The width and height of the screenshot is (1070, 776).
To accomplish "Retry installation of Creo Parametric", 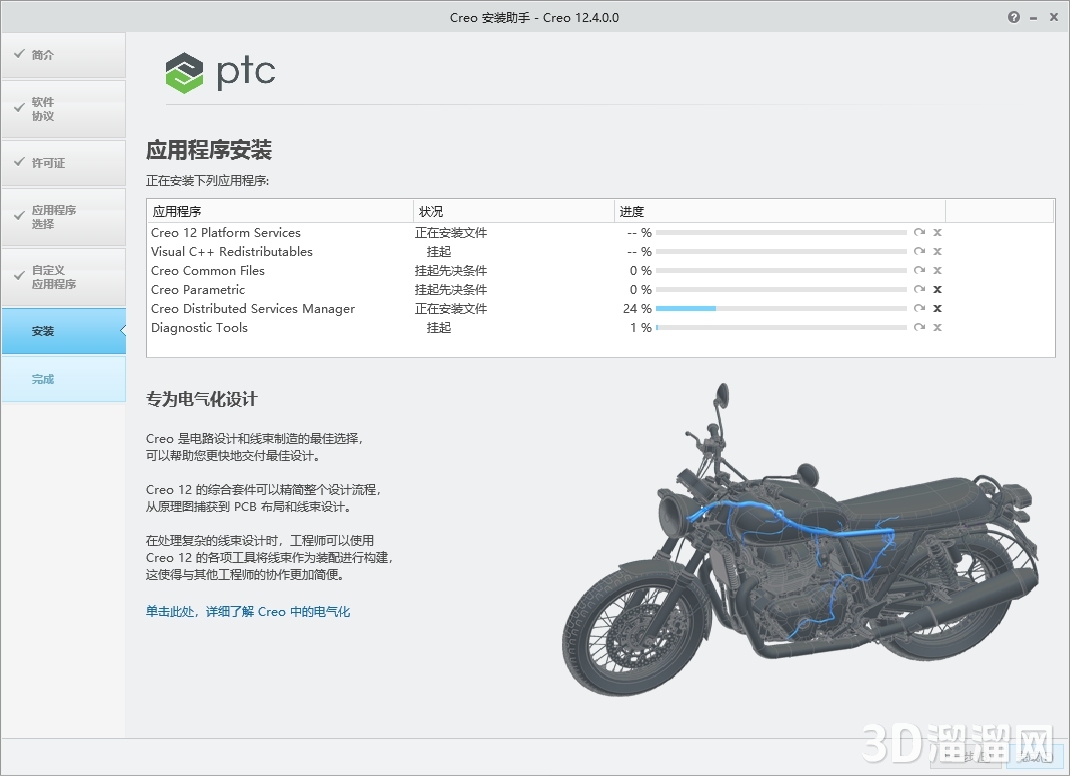I will point(919,289).
